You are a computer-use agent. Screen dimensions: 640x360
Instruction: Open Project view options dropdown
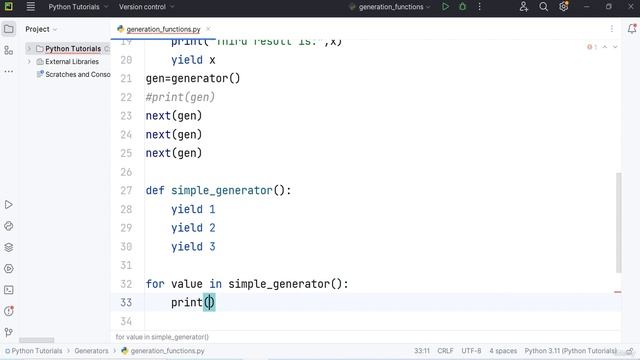41,29
